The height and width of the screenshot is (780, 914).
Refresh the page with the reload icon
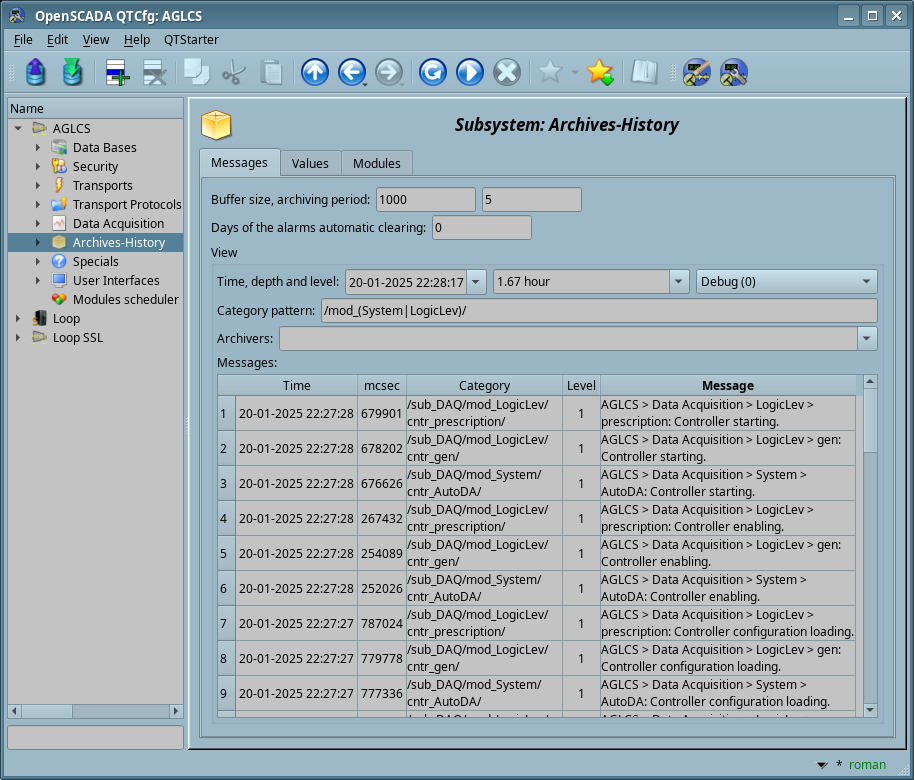[x=432, y=72]
